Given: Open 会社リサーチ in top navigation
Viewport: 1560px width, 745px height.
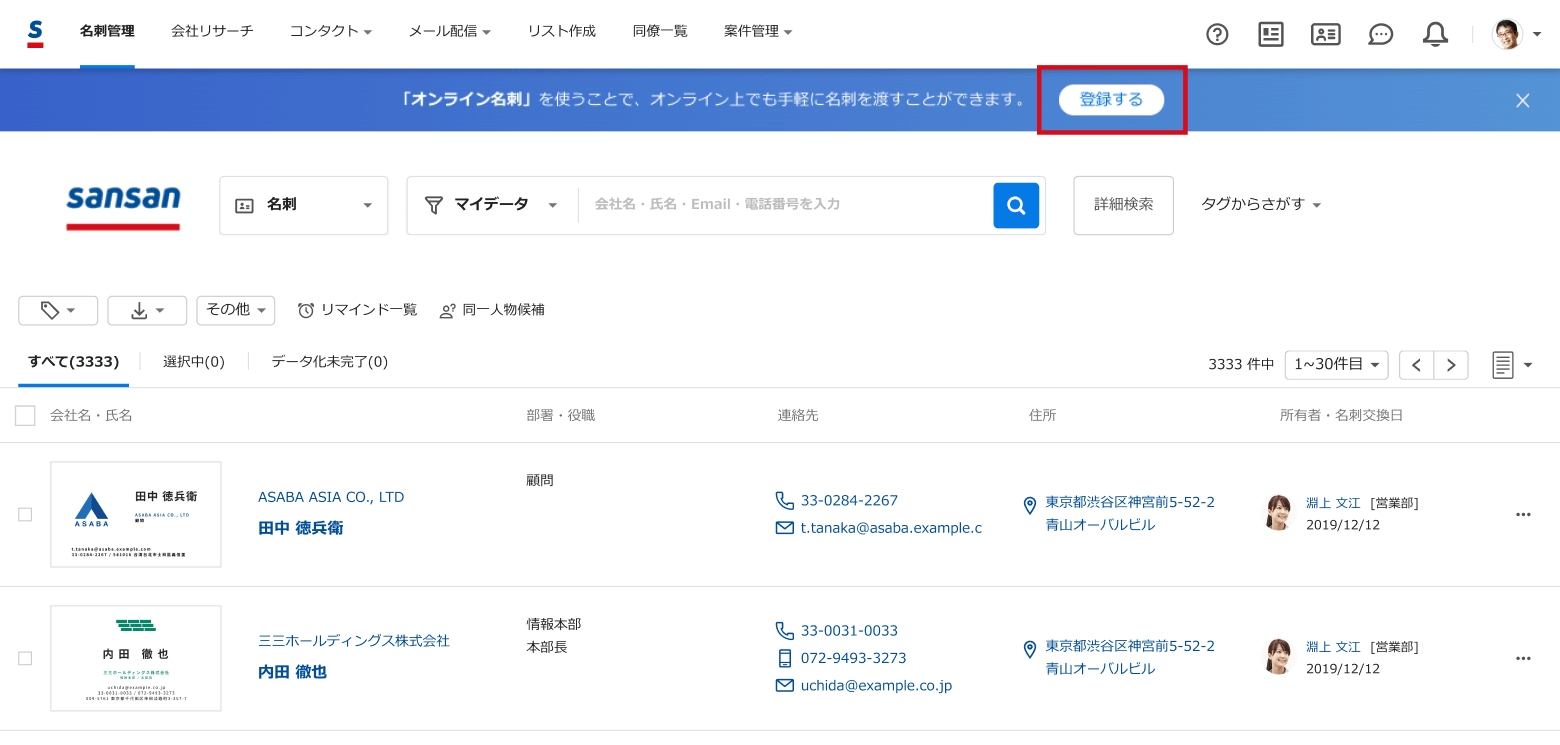Looking at the screenshot, I should pos(212,32).
